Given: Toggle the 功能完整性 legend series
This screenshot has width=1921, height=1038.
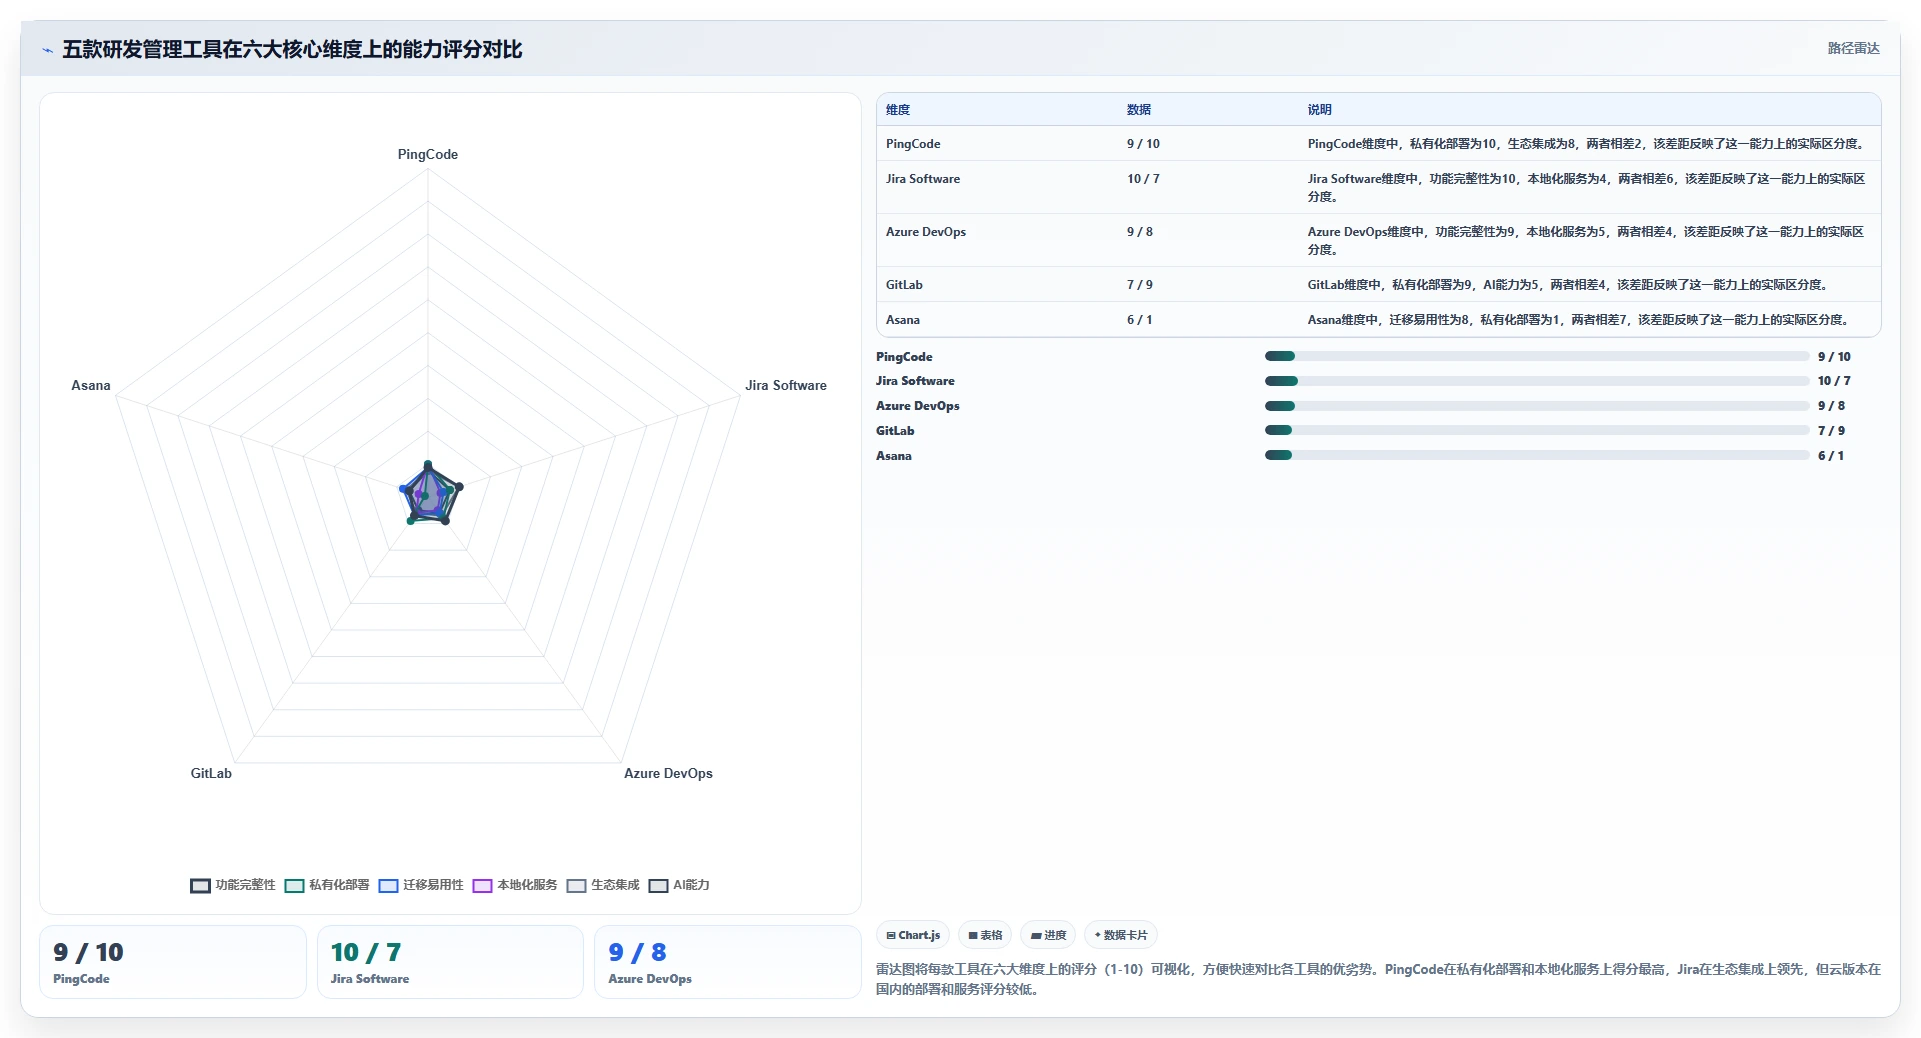Looking at the screenshot, I should point(233,885).
